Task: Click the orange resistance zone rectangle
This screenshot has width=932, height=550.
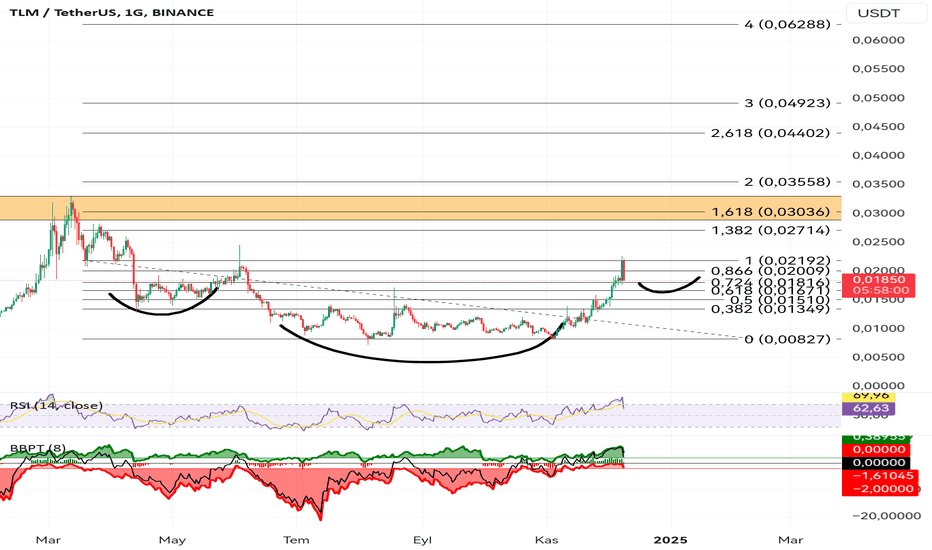Action: [420, 208]
